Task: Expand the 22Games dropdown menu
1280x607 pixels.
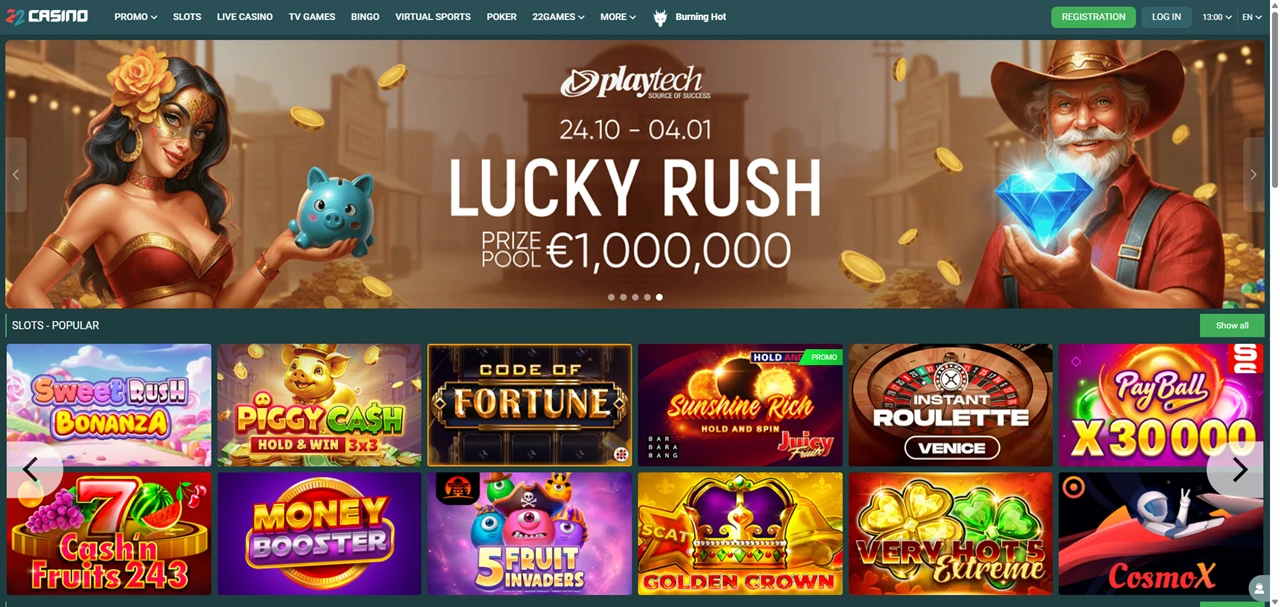Action: [x=558, y=17]
